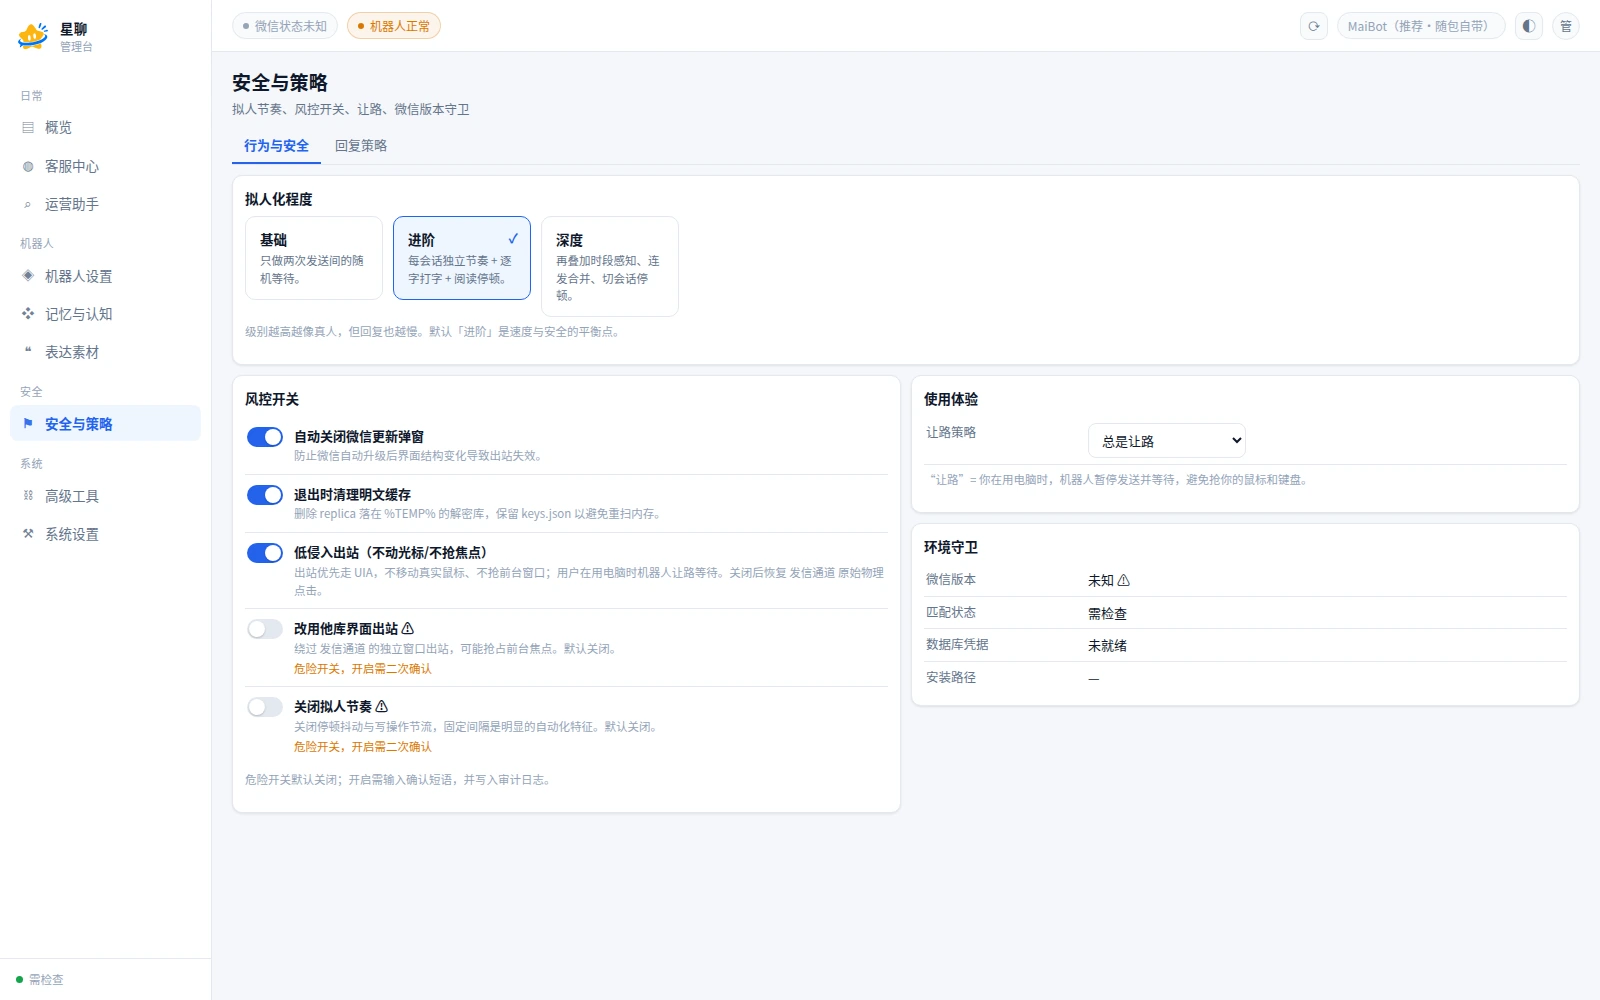Click the 概览 sidebar icon
This screenshot has height=1000, width=1600.
click(28, 128)
